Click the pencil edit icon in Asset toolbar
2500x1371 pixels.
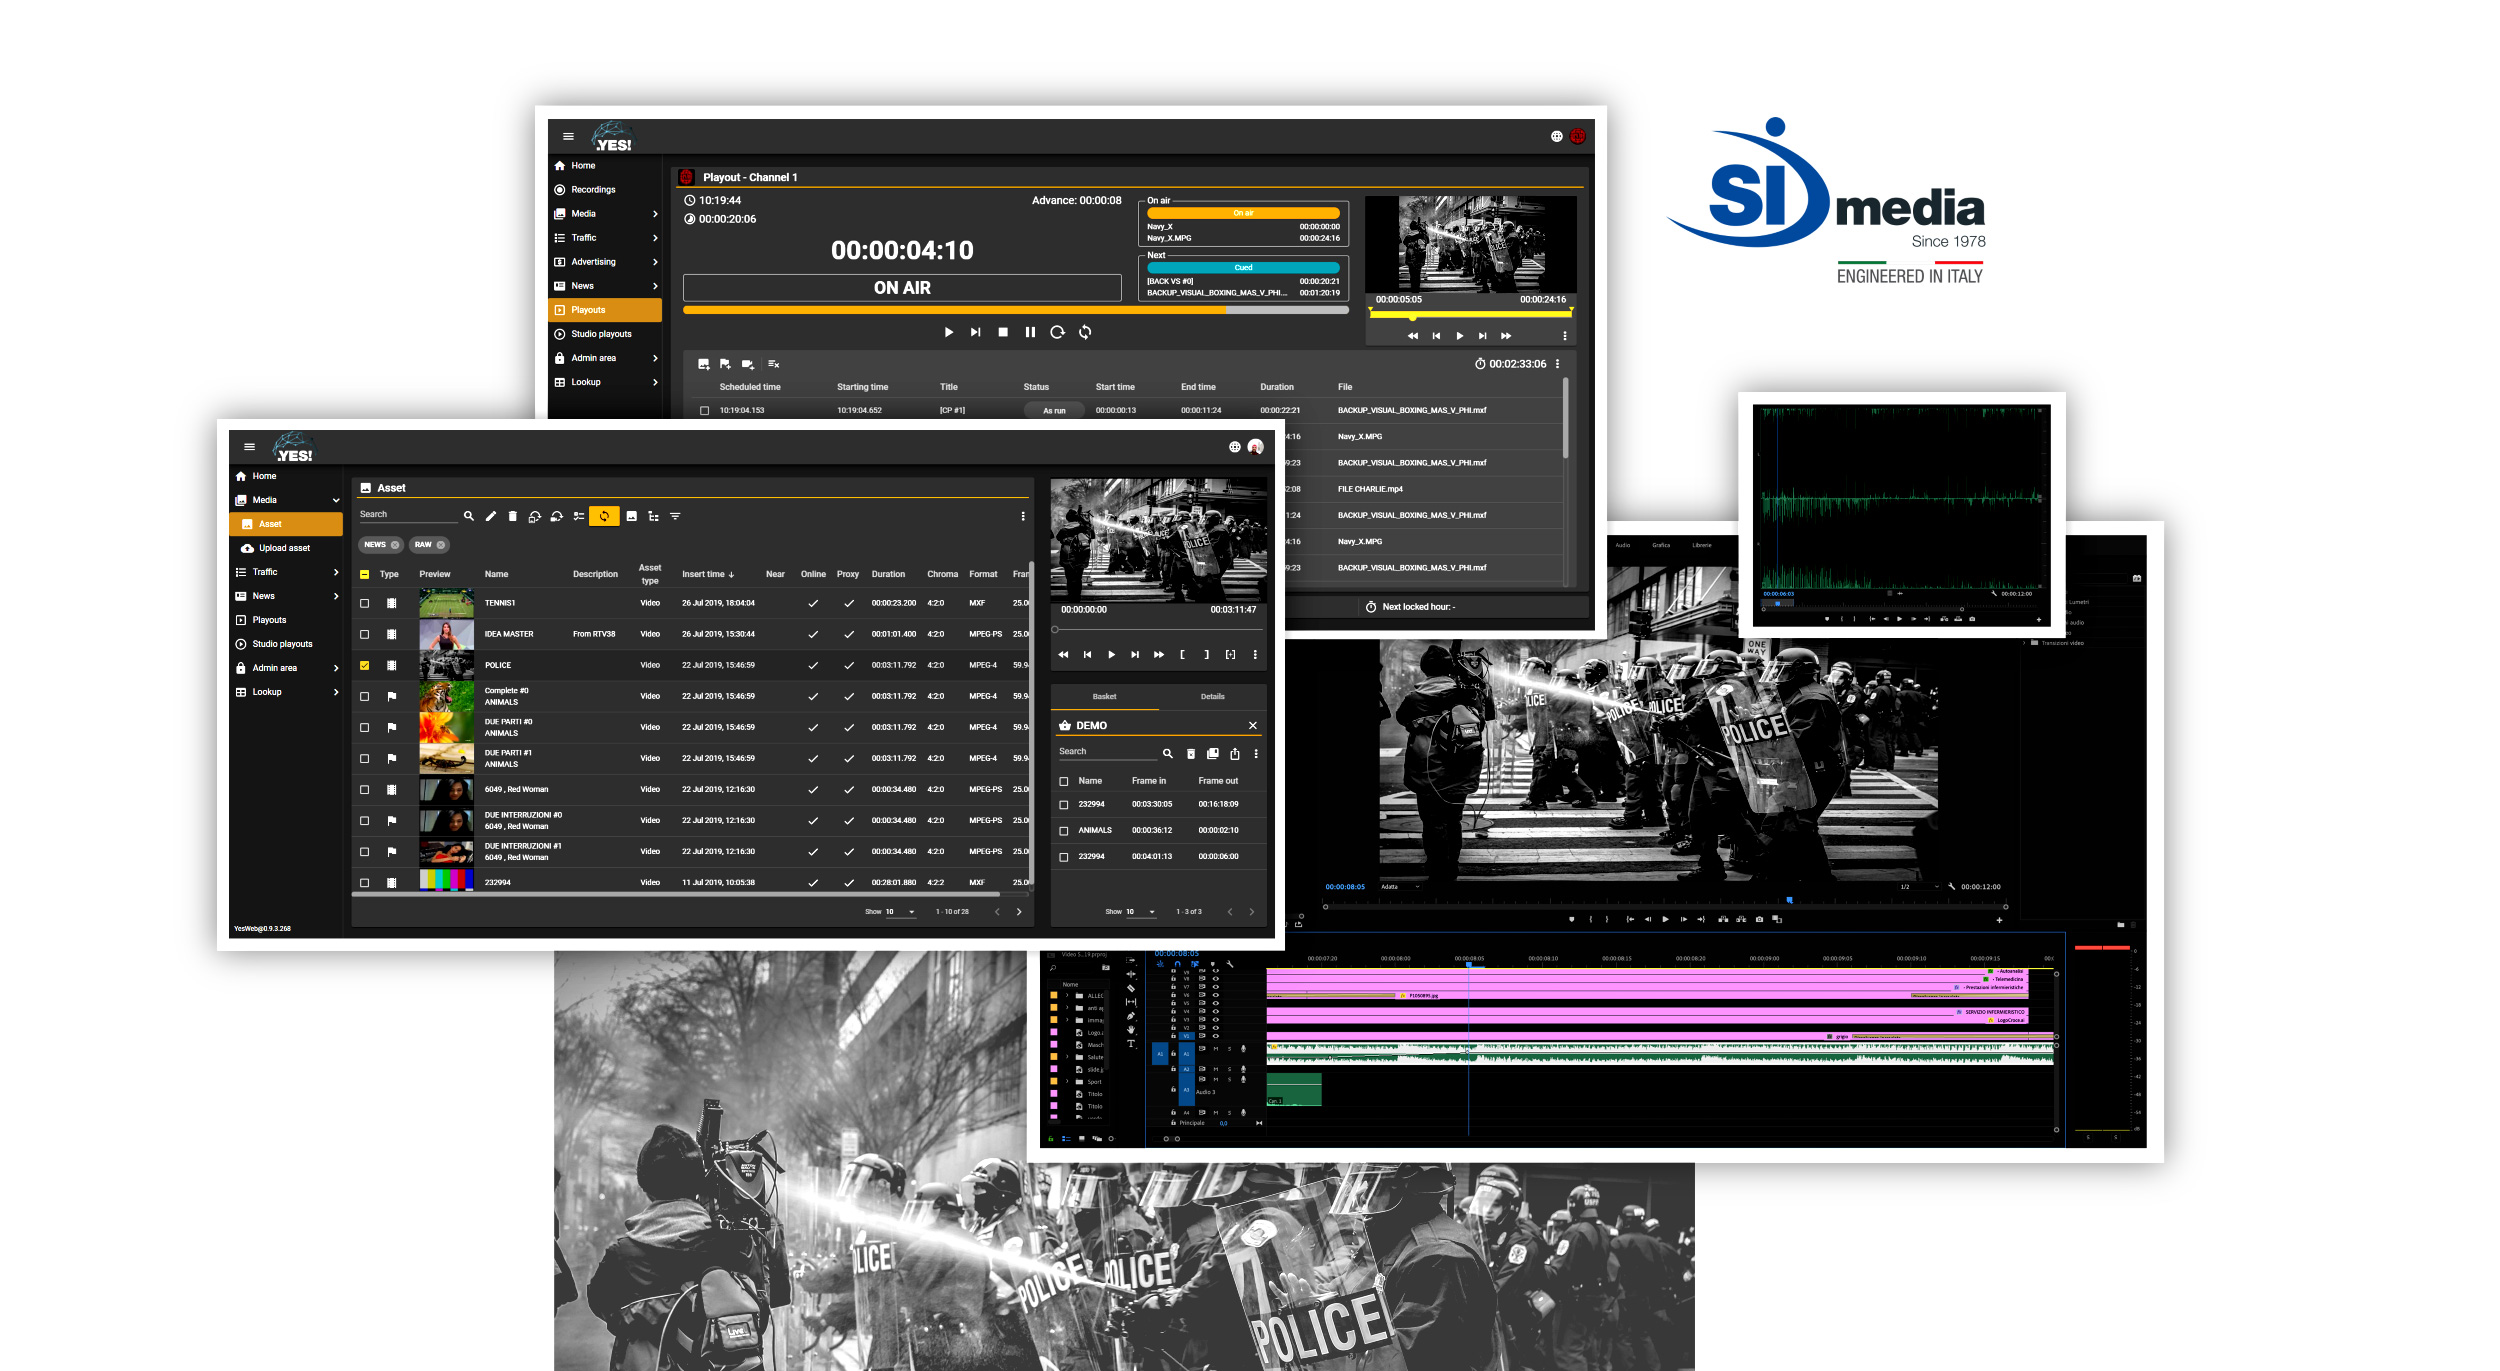pyautogui.click(x=490, y=516)
